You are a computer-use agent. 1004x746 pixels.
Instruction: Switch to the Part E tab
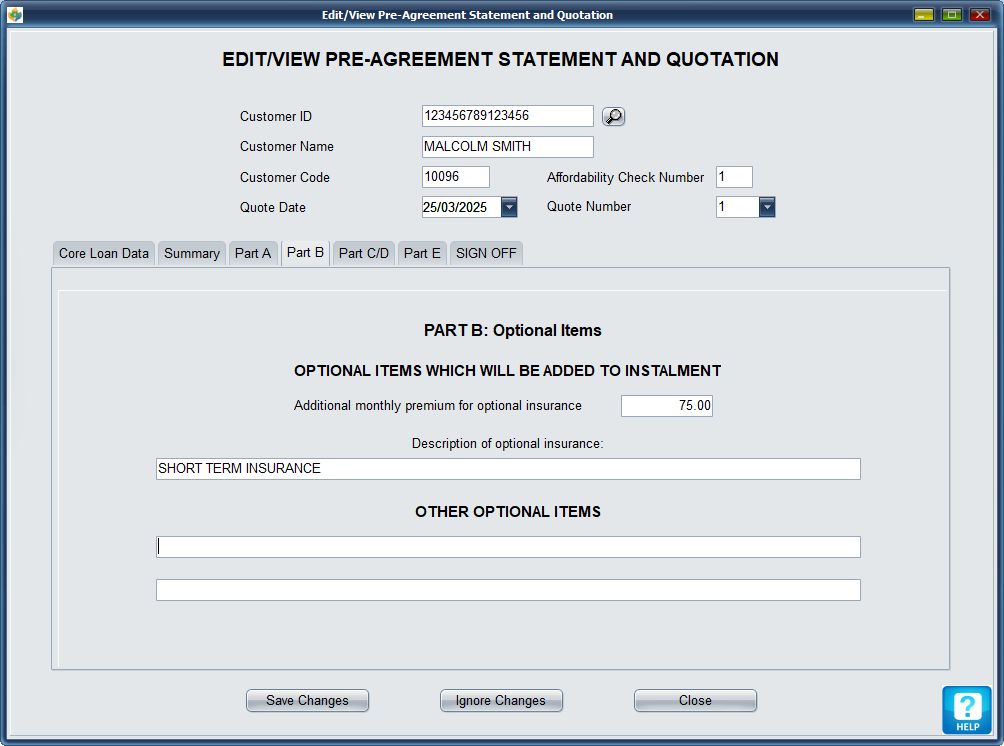pos(422,253)
